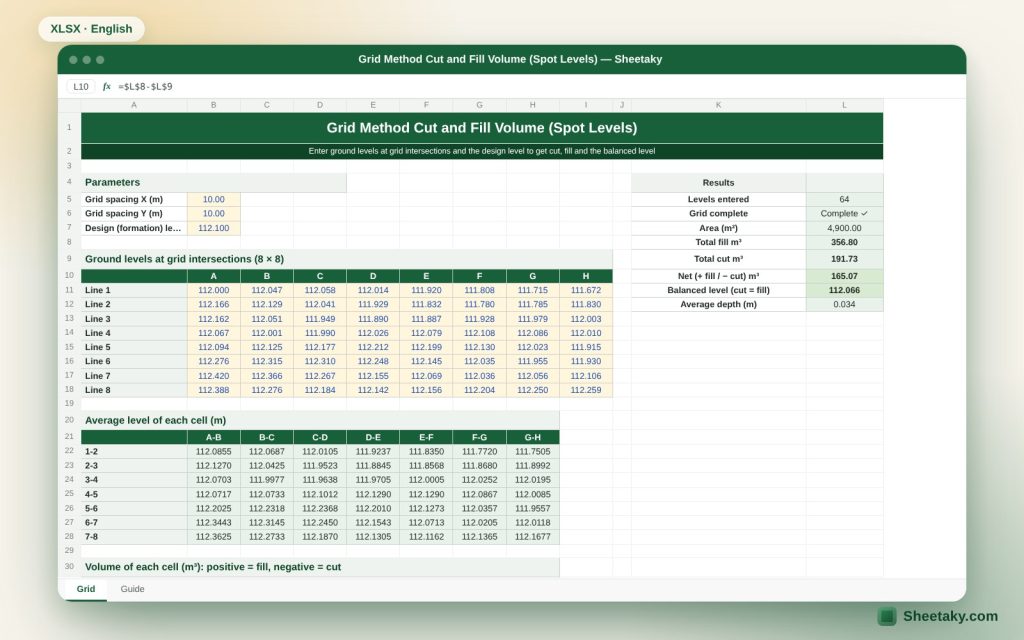The image size is (1024, 640).
Task: Select Total fill value 356.80
Action: [844, 242]
